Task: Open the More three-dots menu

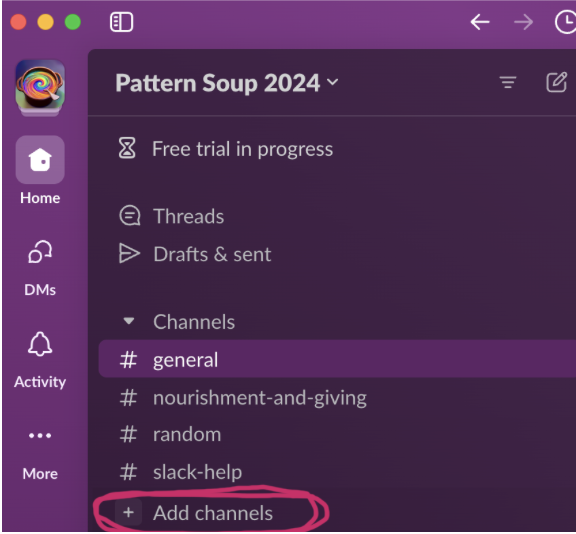Action: tap(40, 454)
